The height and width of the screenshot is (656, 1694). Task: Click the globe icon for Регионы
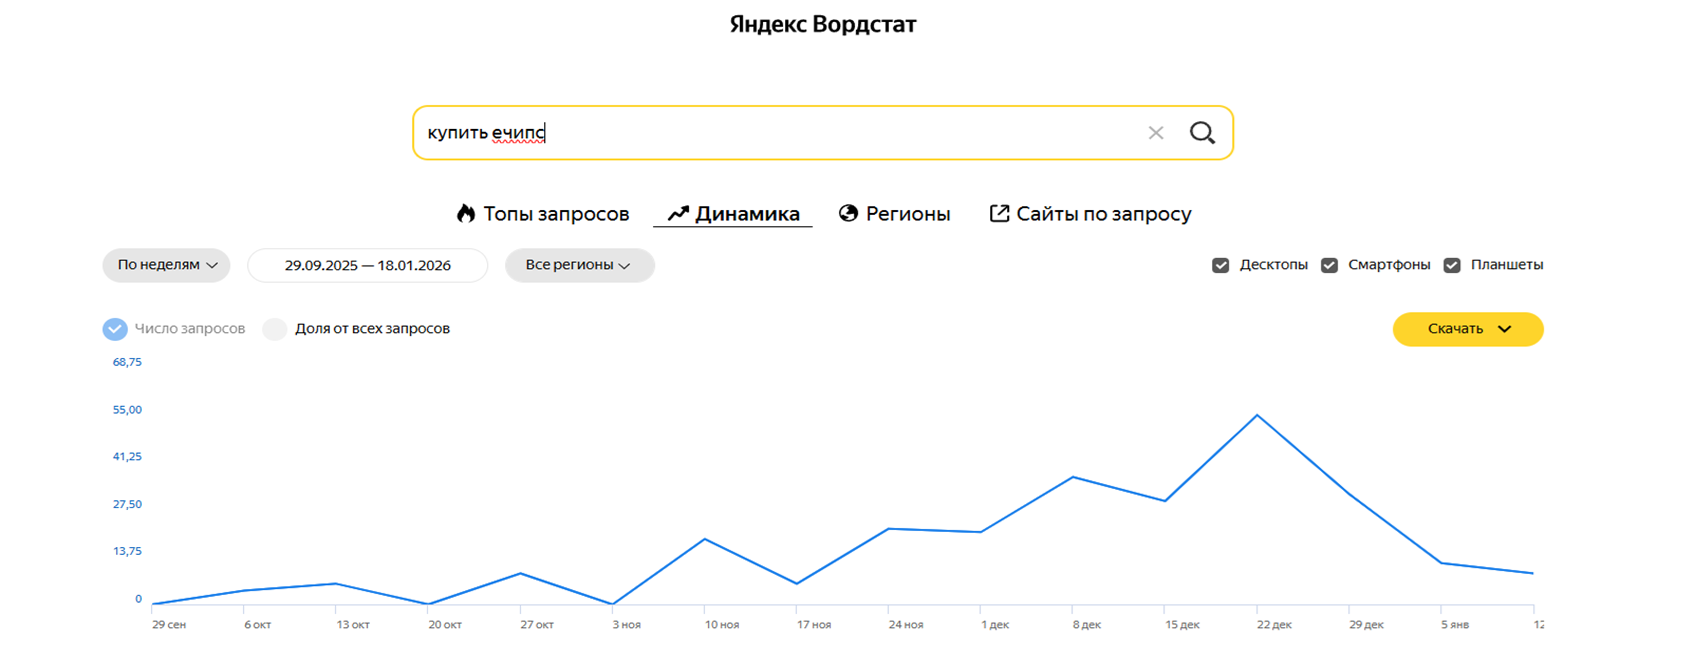click(x=848, y=213)
